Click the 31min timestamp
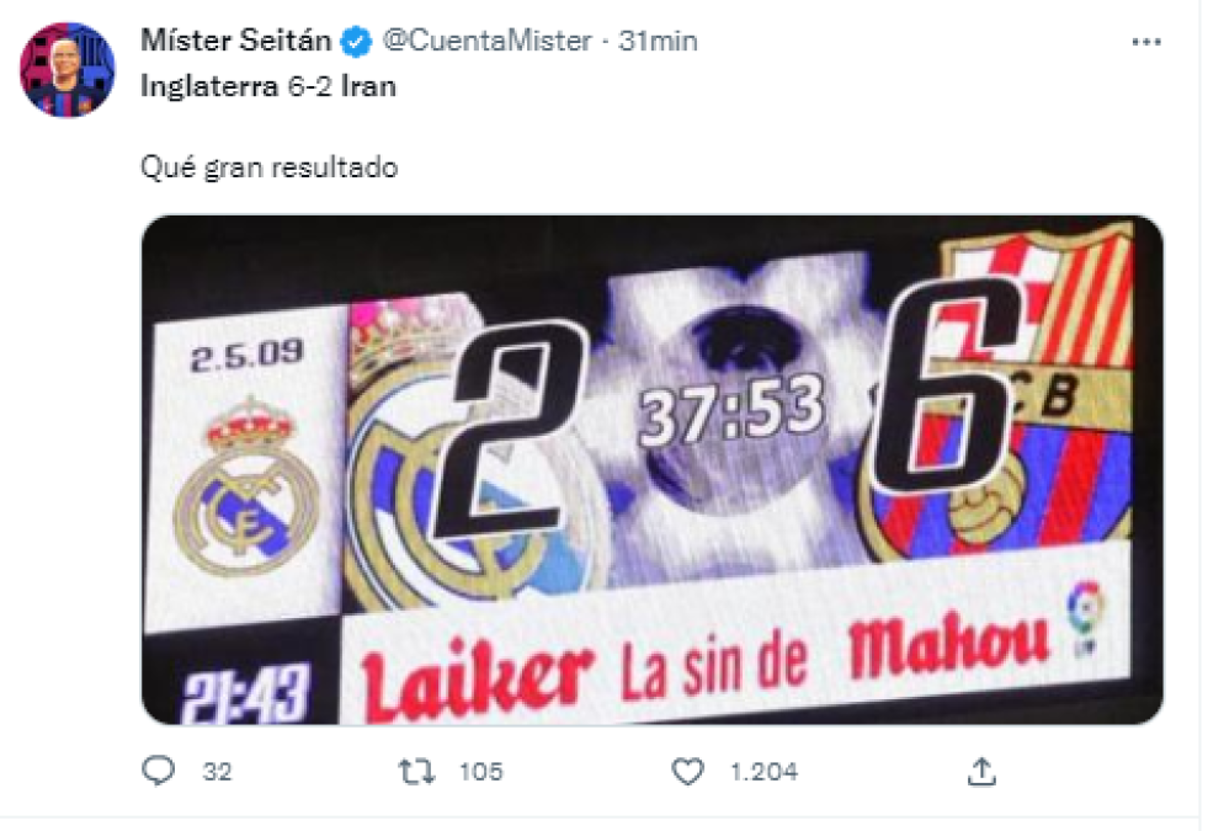This screenshot has width=1224, height=831. [x=658, y=41]
